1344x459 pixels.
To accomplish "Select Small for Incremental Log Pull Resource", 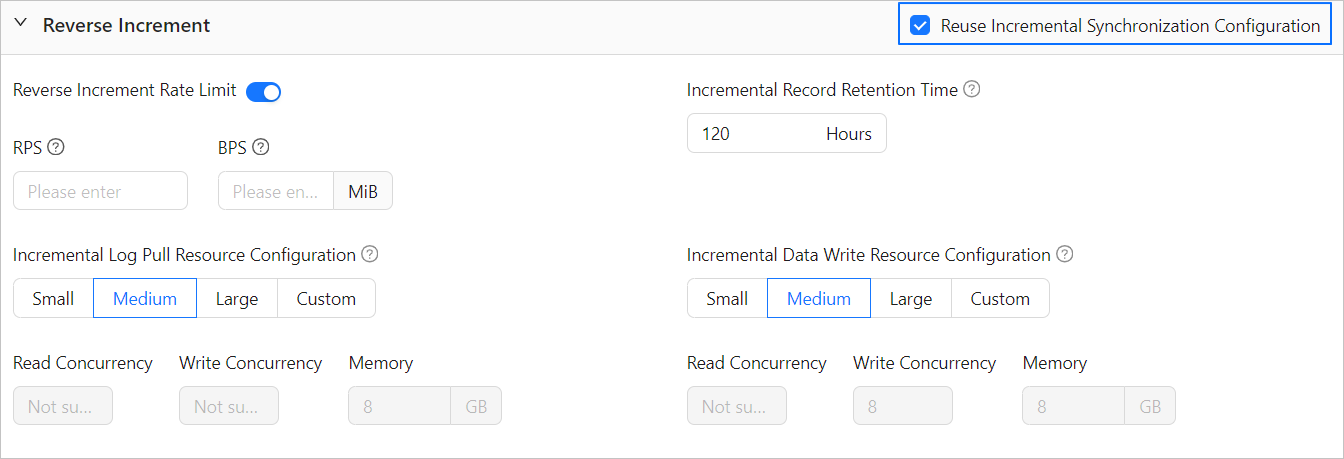I will click(53, 298).
